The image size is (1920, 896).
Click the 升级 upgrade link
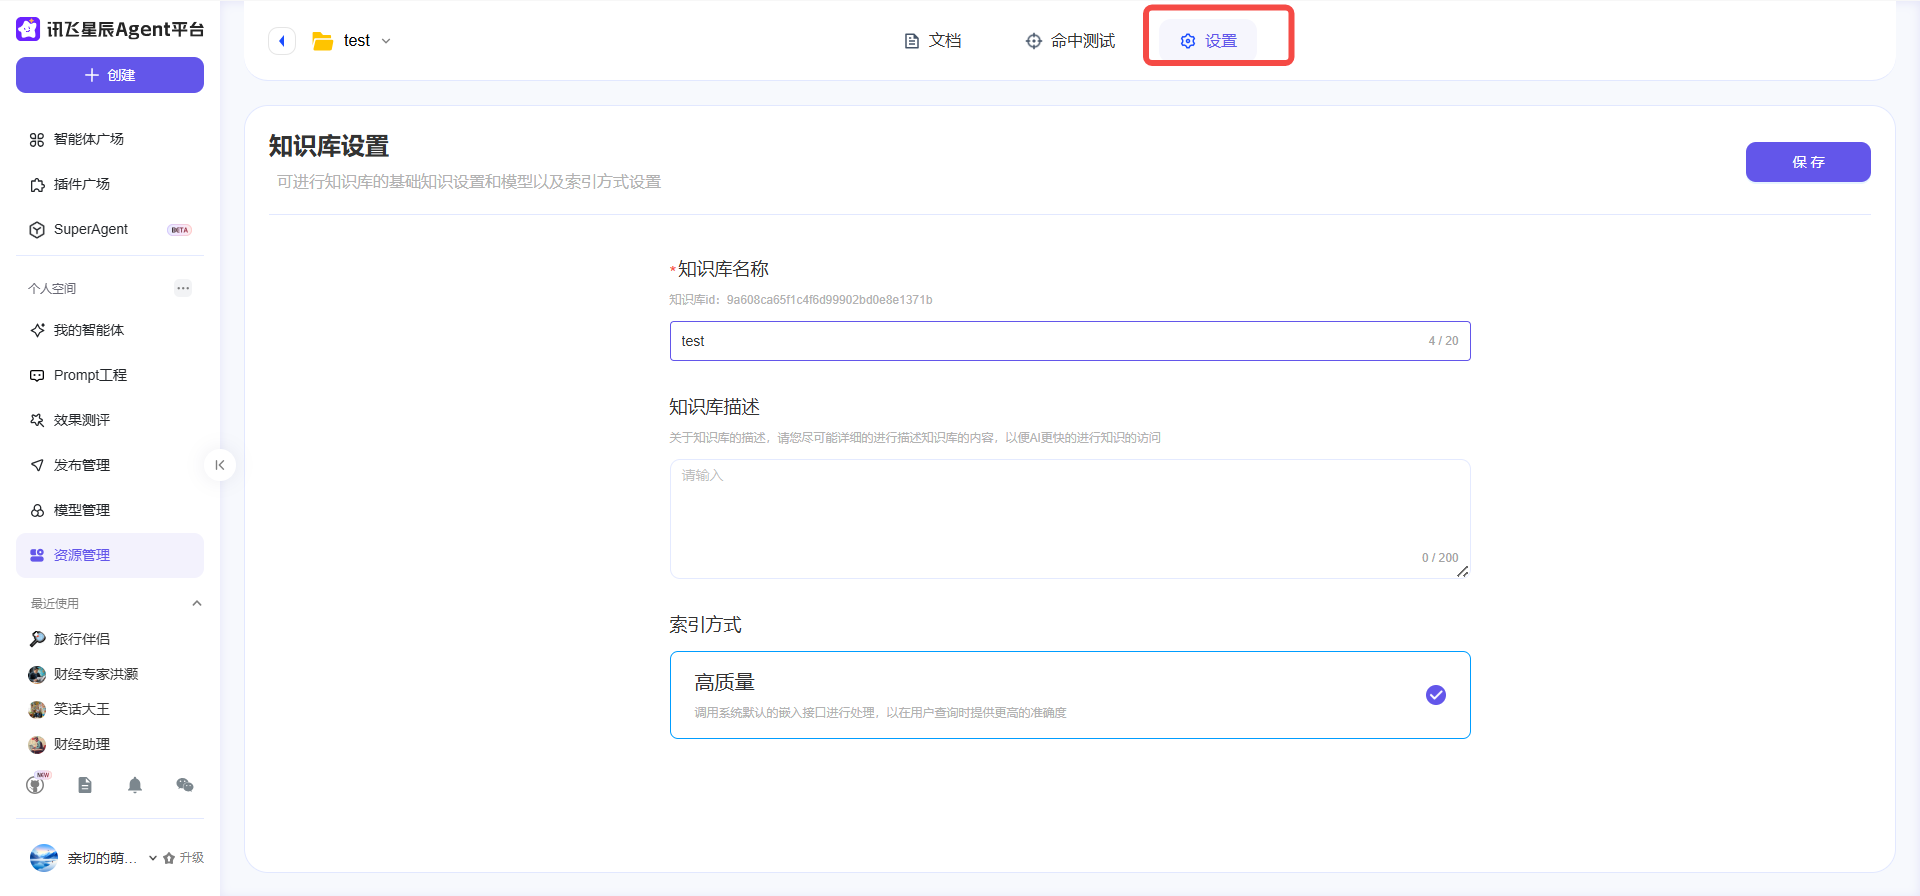click(184, 858)
